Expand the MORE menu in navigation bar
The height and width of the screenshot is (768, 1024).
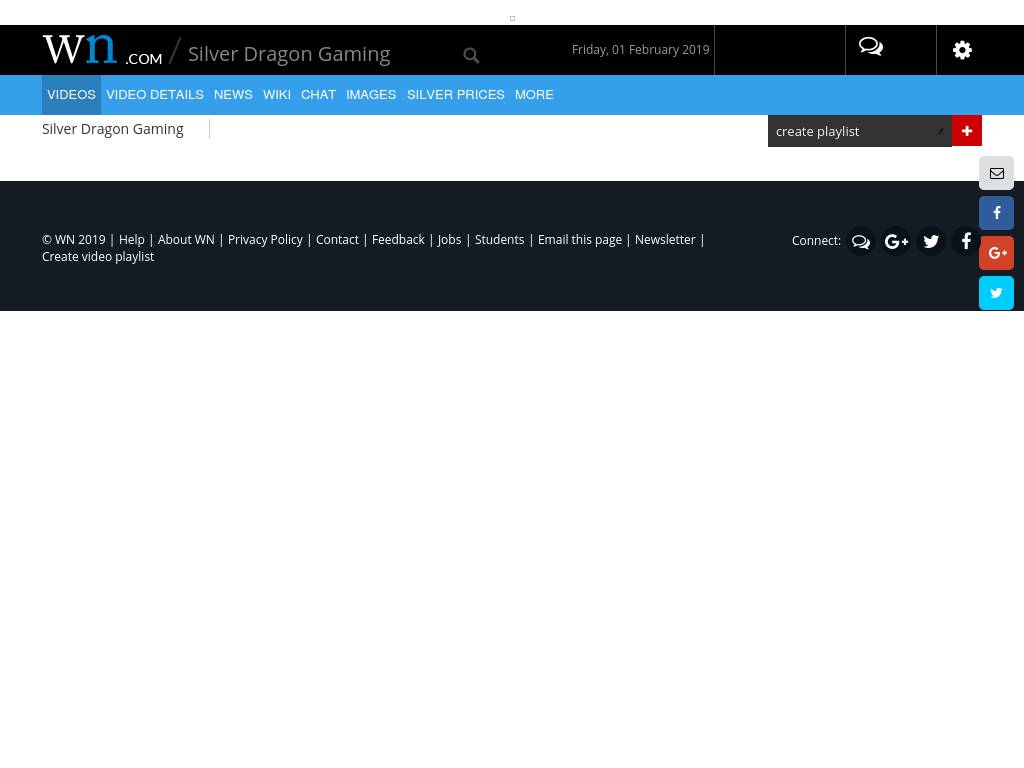(x=534, y=95)
